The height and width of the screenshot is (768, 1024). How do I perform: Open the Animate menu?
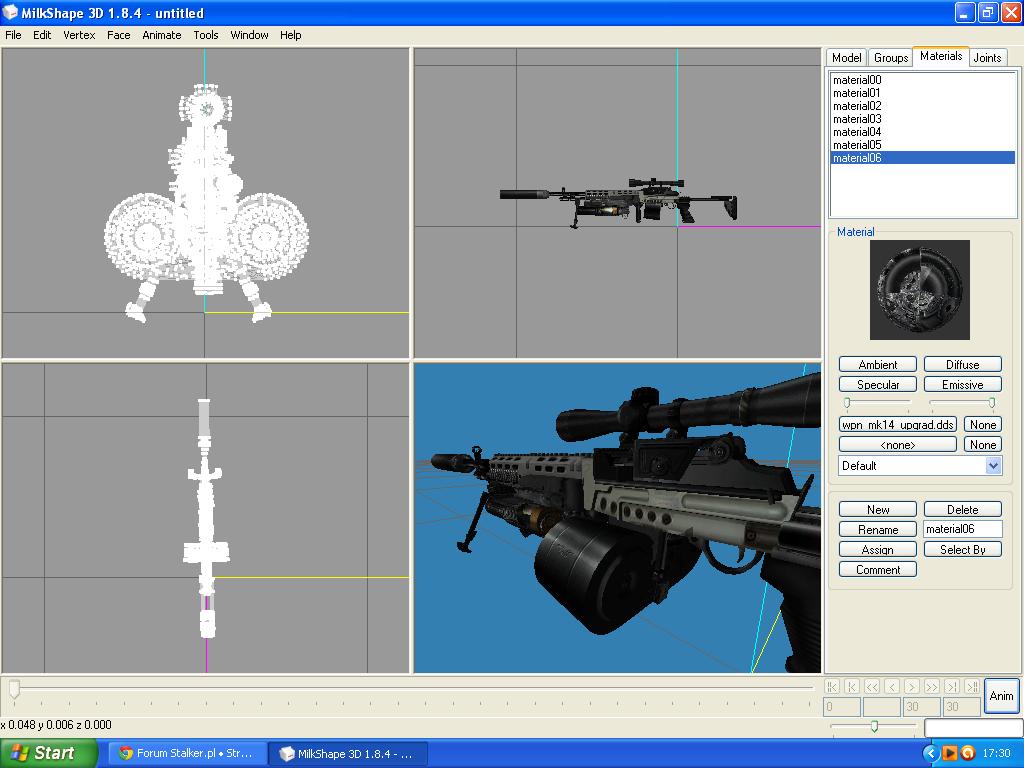[x=162, y=35]
